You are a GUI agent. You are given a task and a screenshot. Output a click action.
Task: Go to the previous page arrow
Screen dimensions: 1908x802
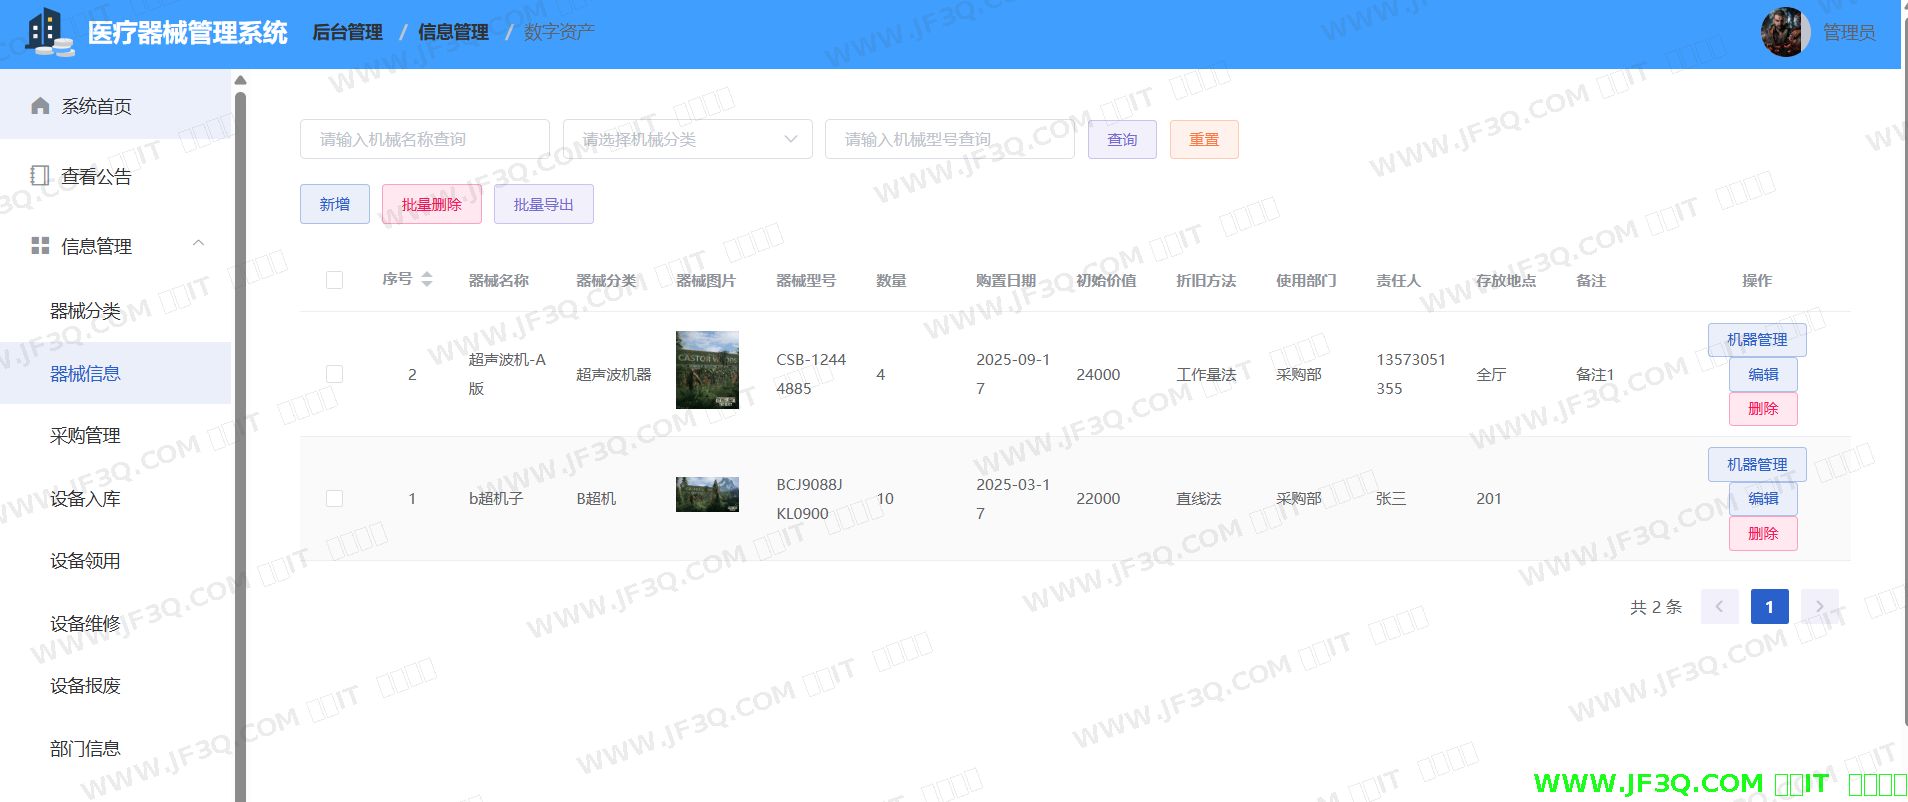[1719, 606]
